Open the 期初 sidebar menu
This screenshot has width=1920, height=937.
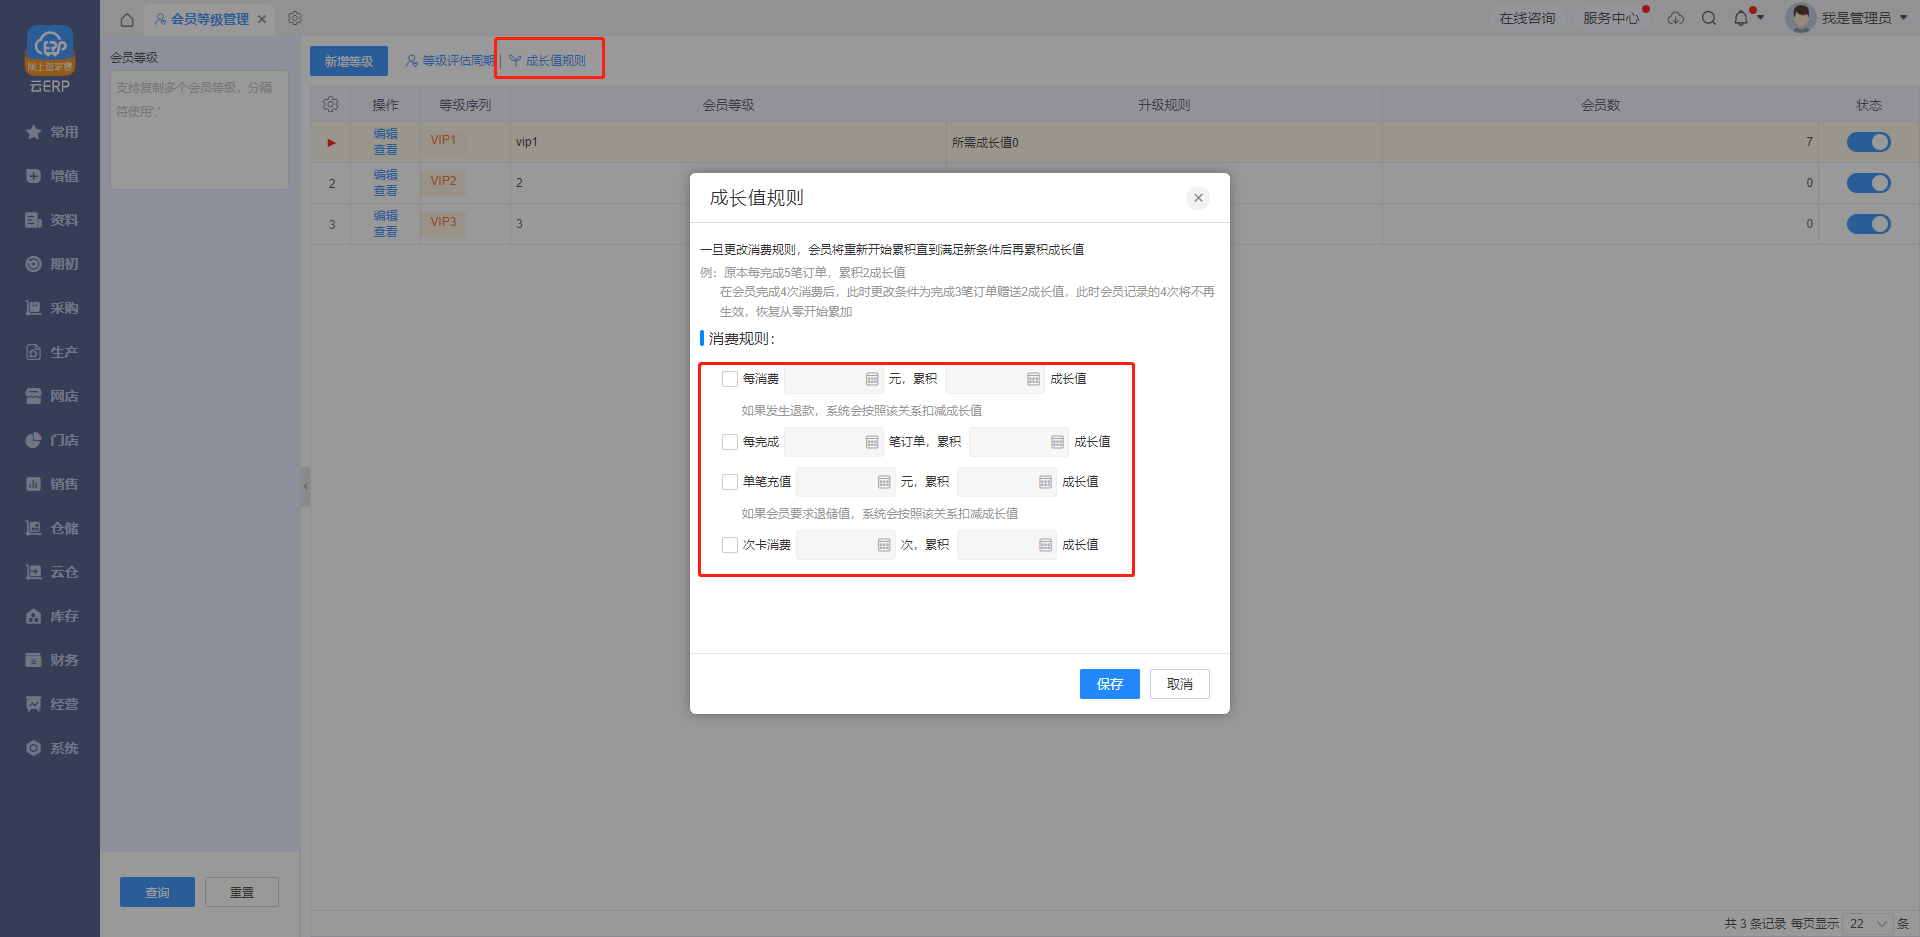click(50, 264)
